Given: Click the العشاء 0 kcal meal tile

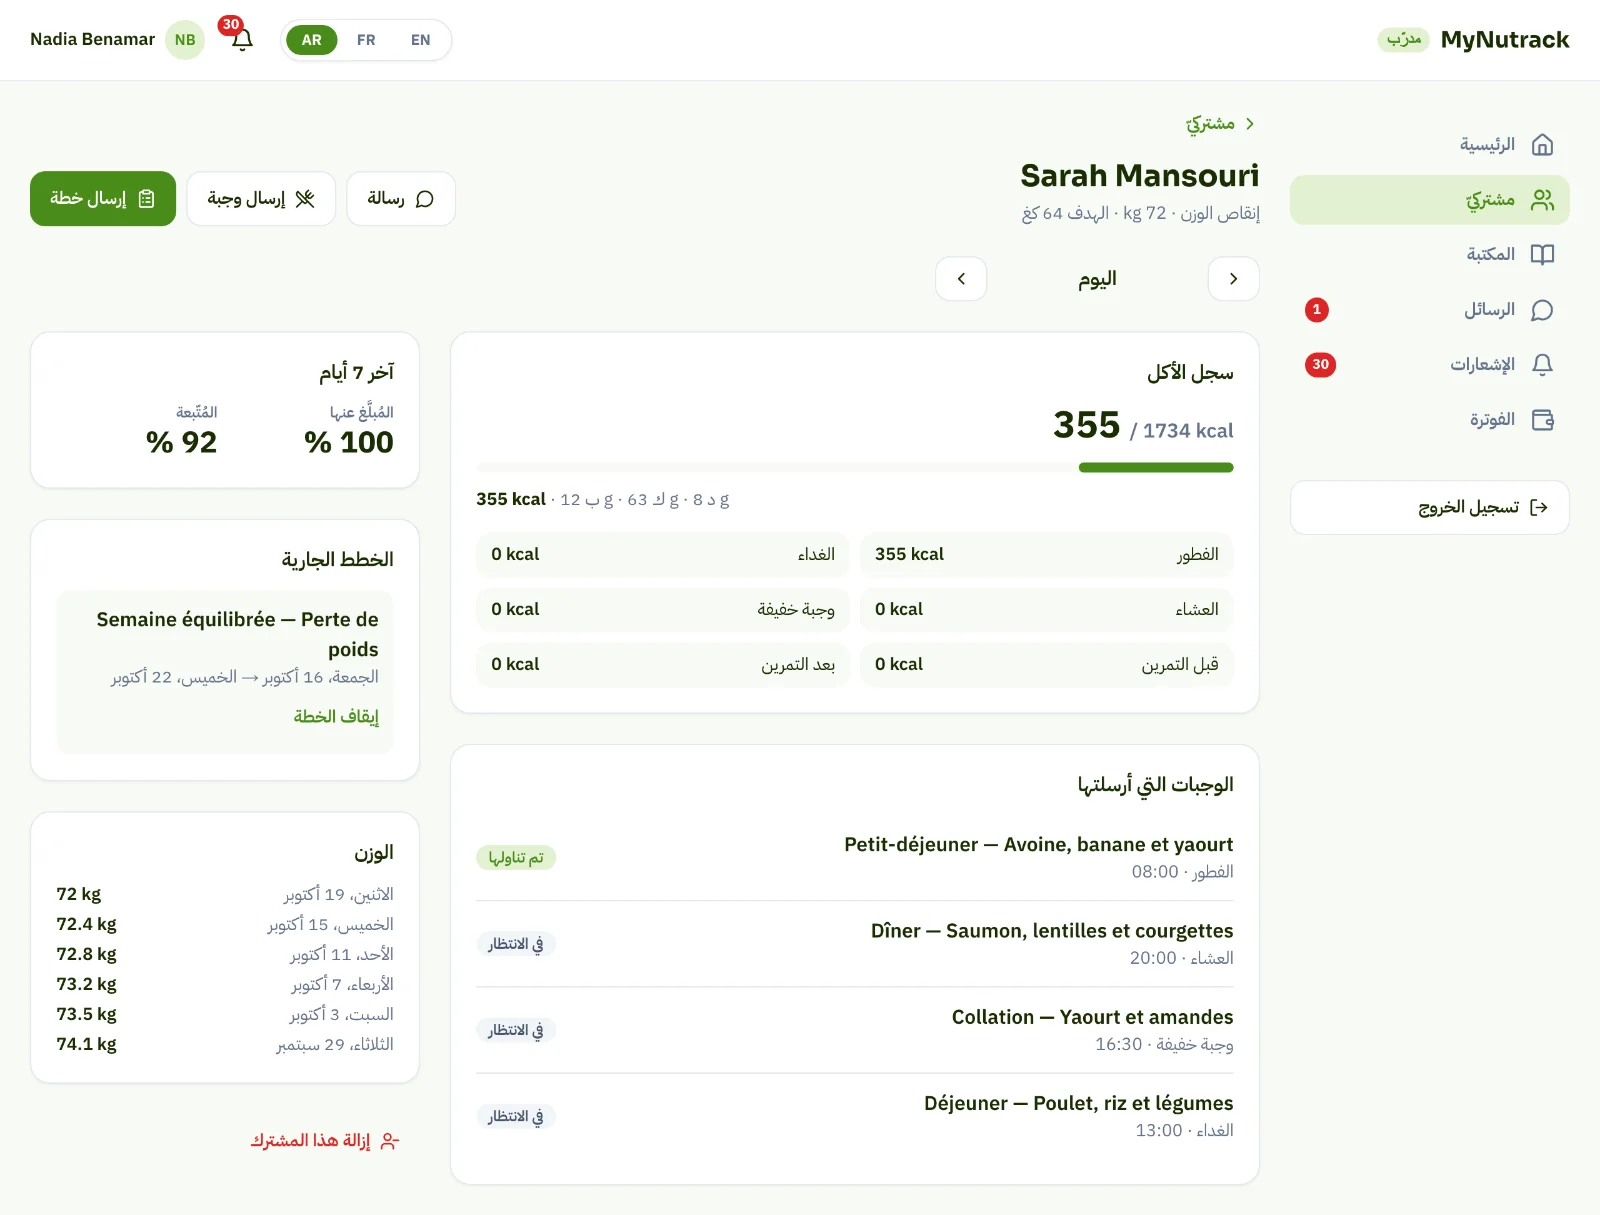Looking at the screenshot, I should [x=1047, y=610].
